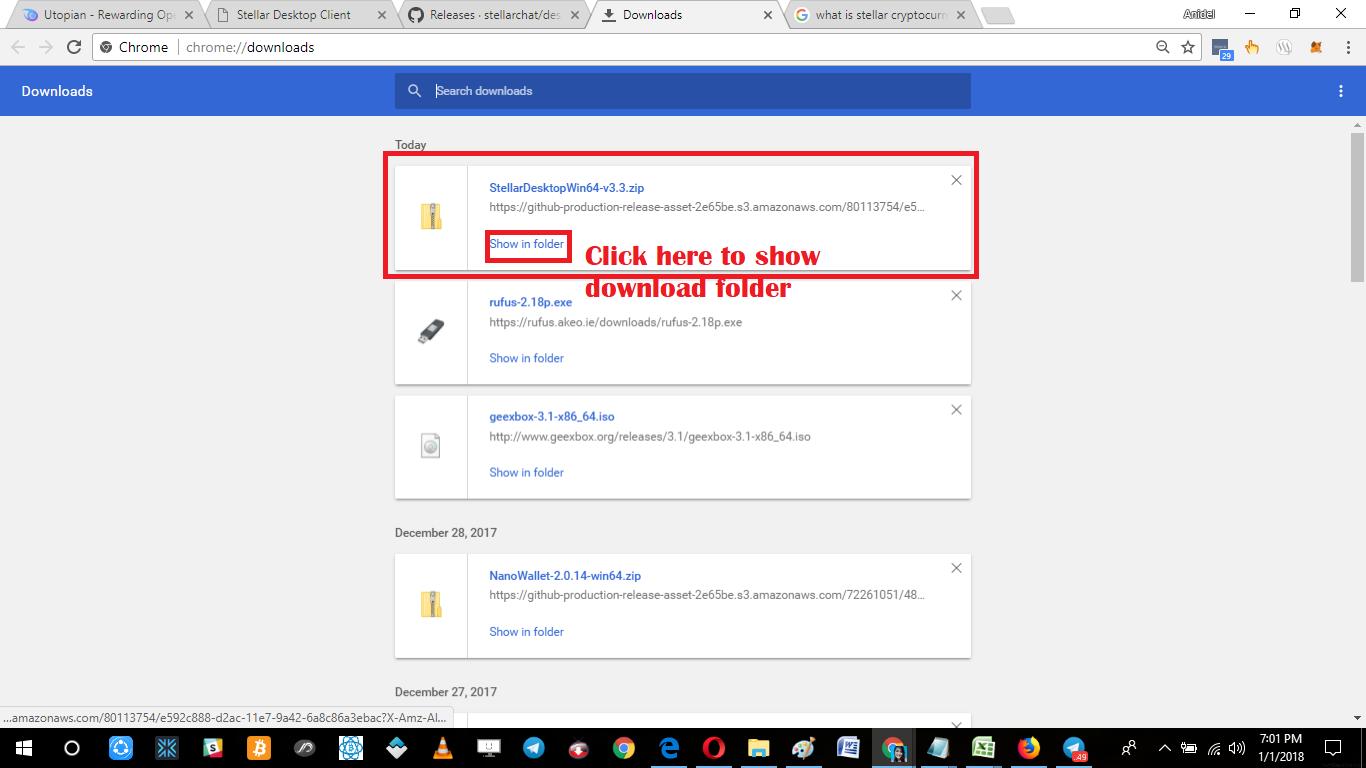Close the Releases stellarchat GitHub tab

575,15
